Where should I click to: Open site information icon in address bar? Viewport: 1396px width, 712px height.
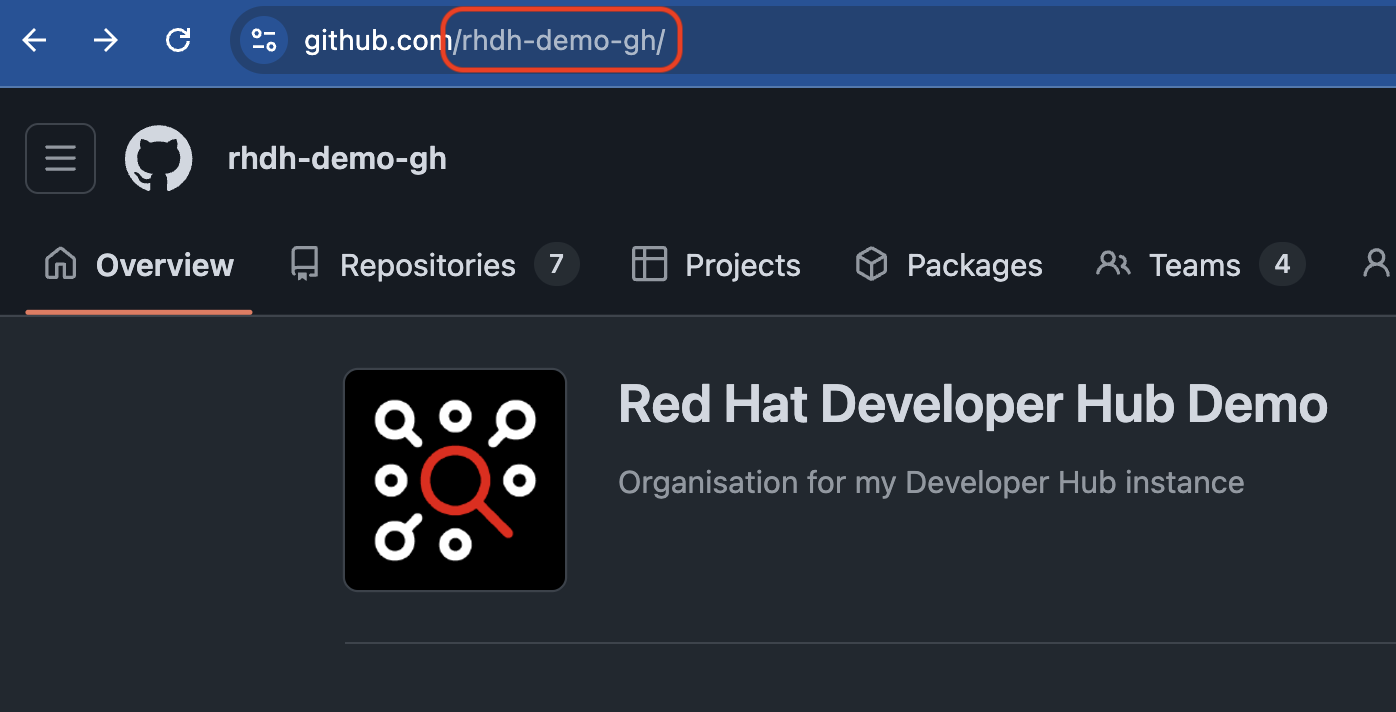pos(264,40)
